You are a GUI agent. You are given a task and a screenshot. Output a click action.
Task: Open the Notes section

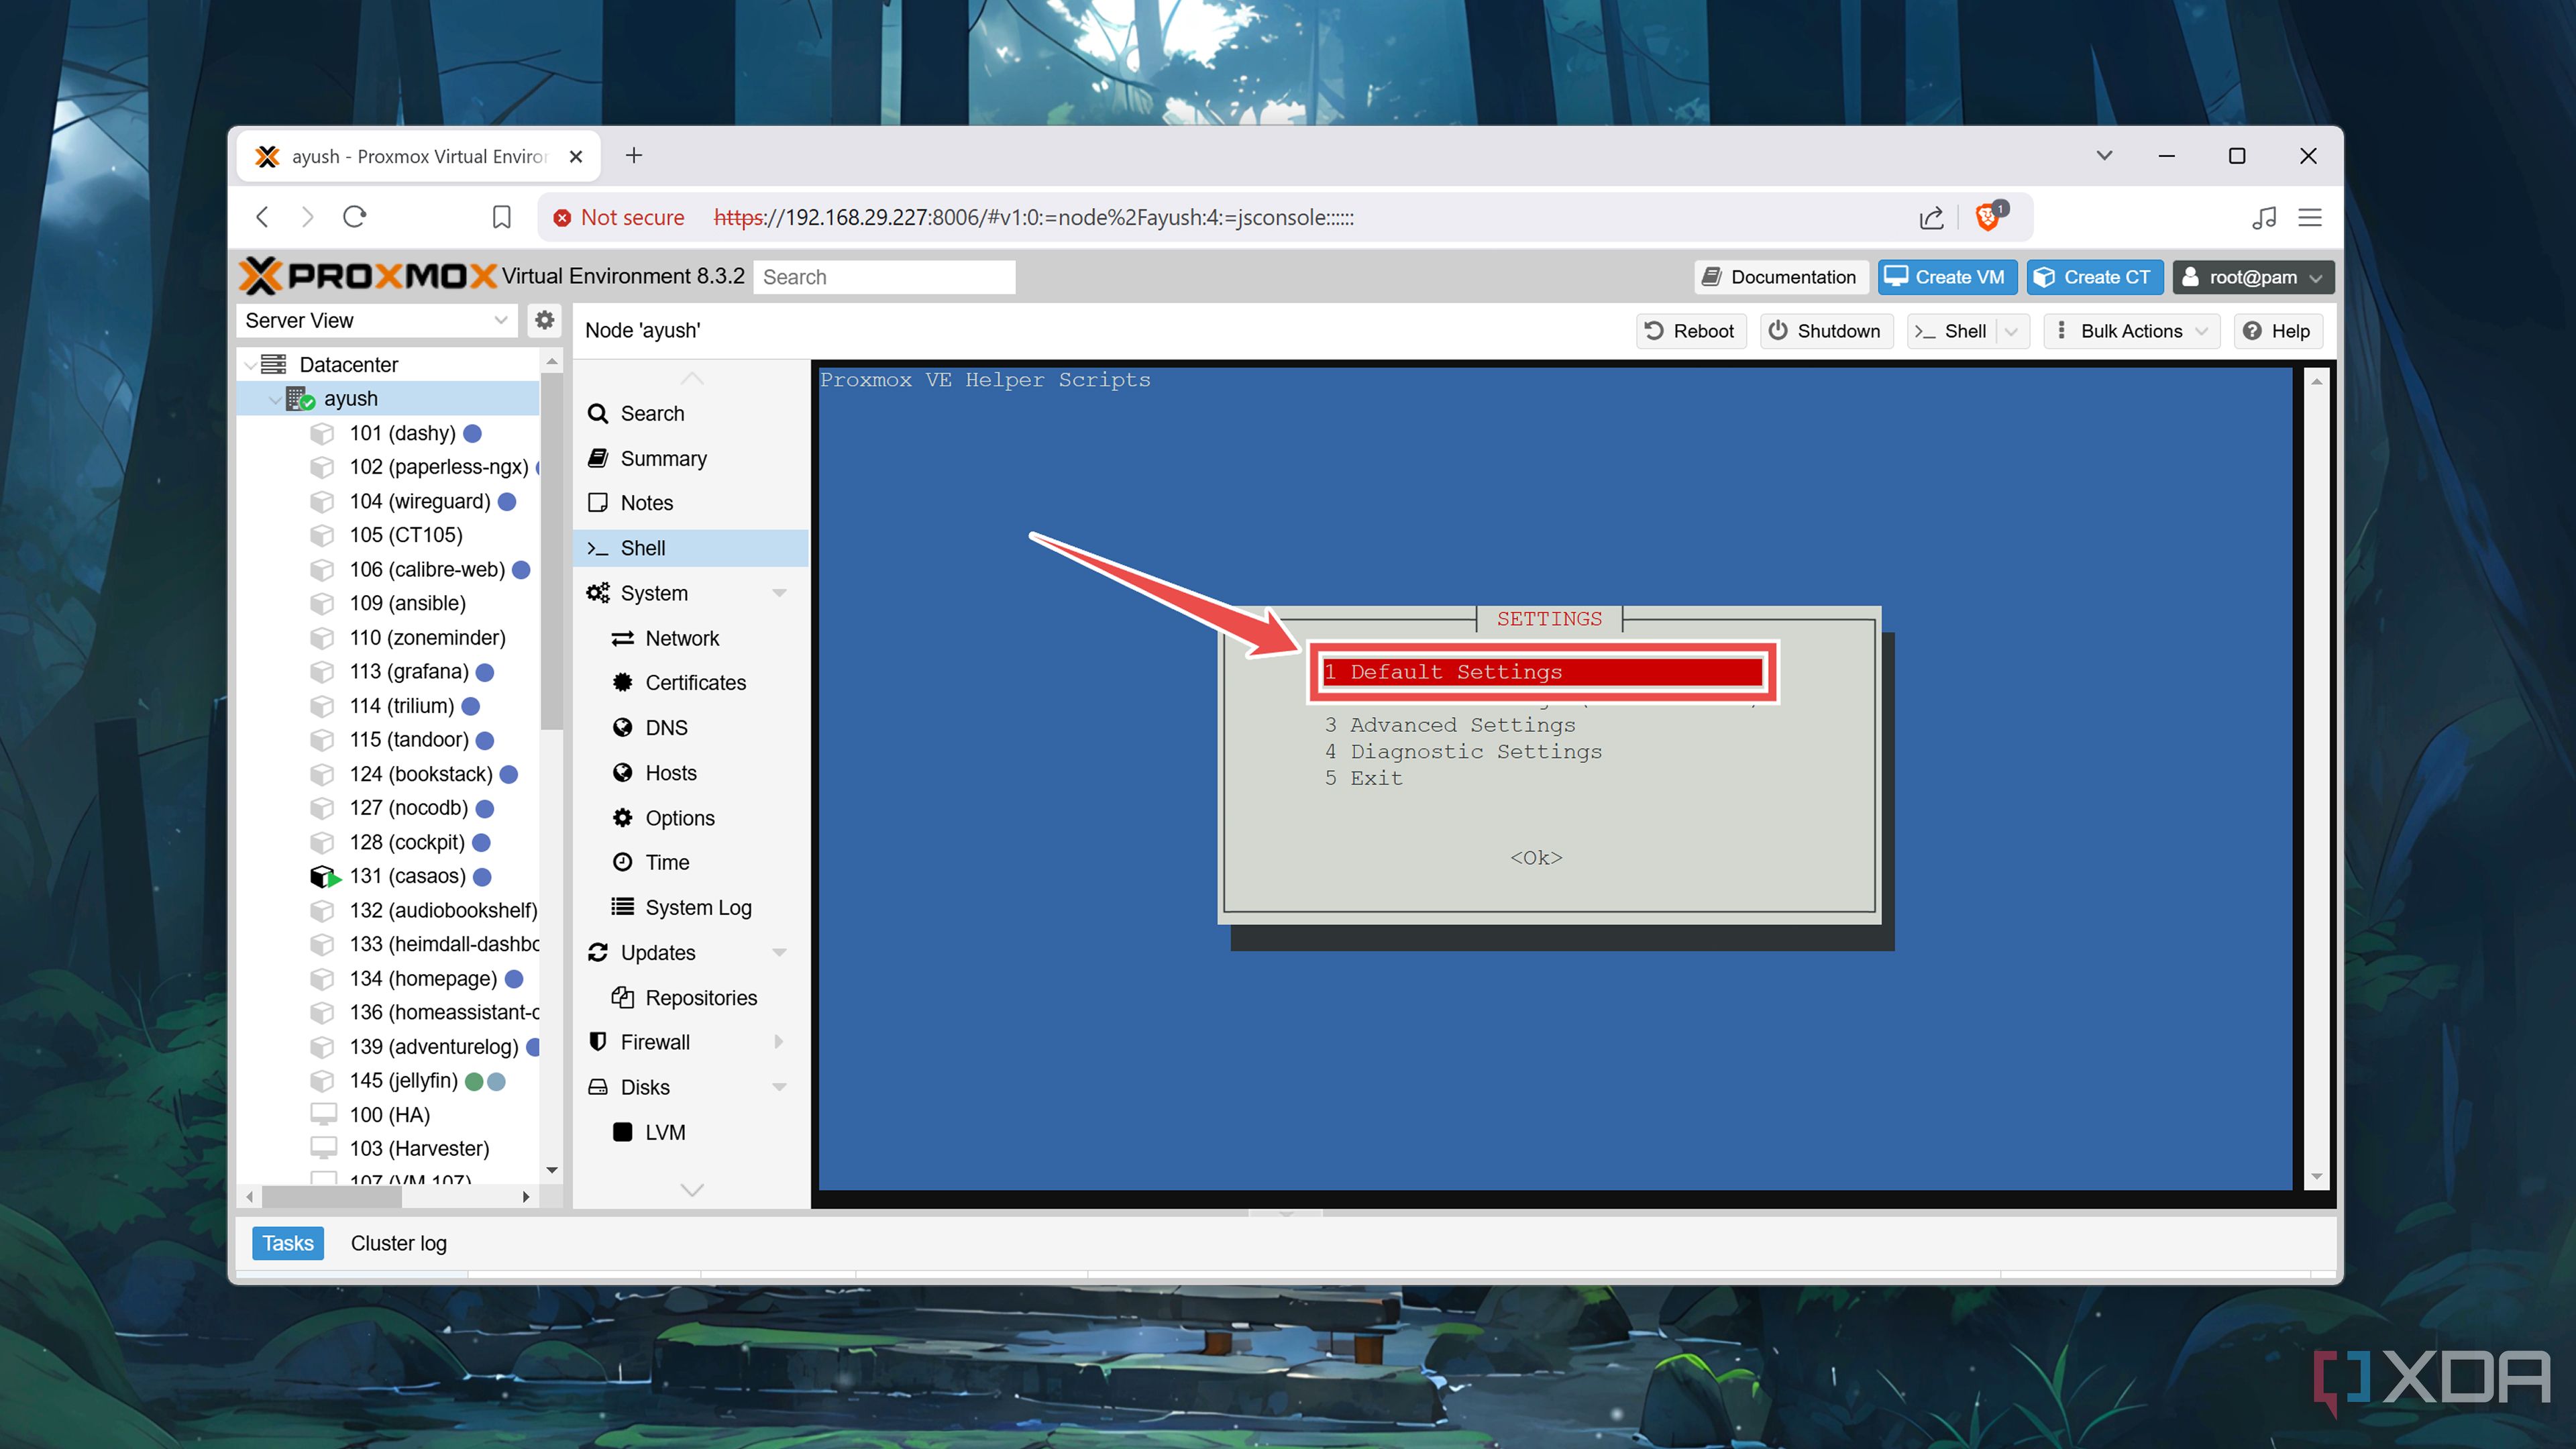point(647,503)
